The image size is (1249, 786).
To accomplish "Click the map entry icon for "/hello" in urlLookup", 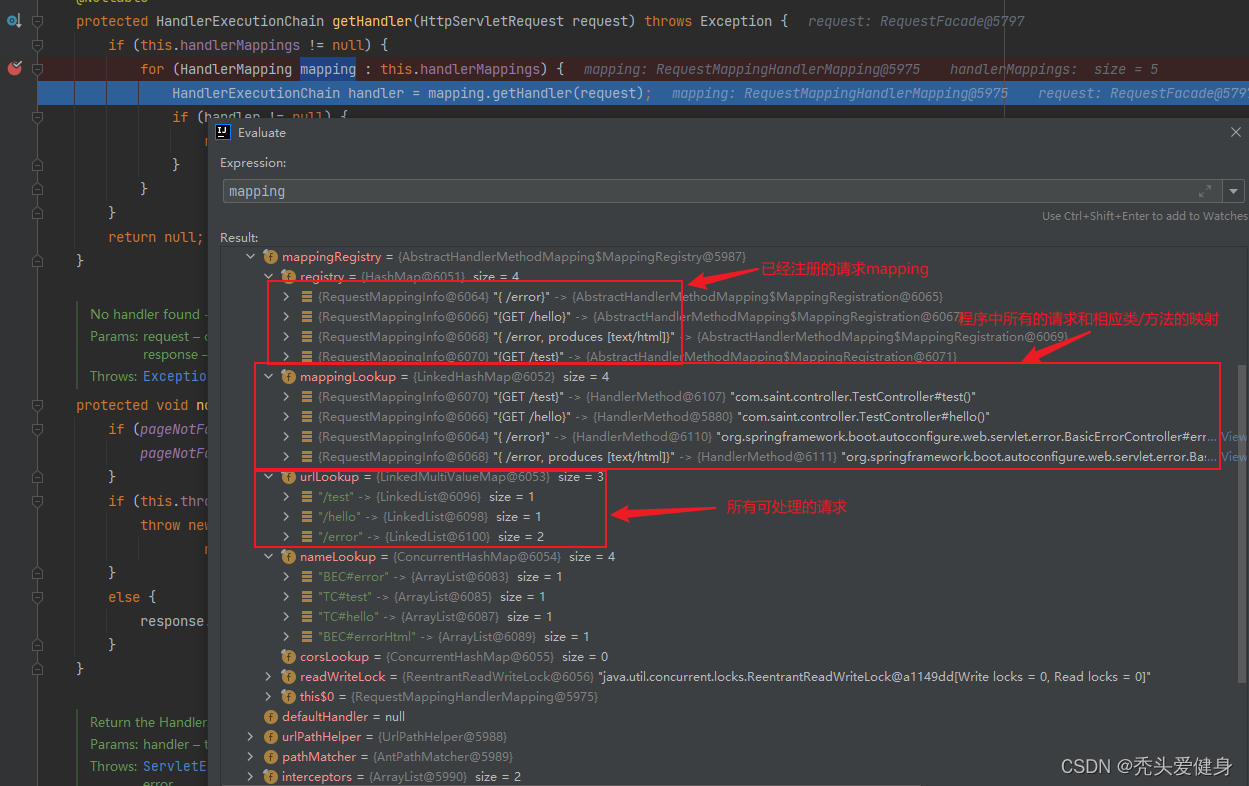I will tap(306, 517).
